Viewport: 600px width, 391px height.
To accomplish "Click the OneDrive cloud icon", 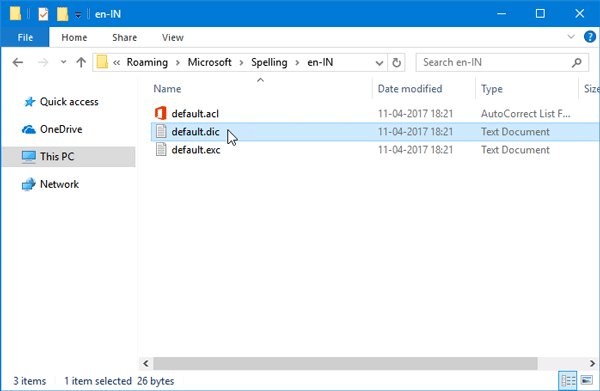I will [29, 130].
